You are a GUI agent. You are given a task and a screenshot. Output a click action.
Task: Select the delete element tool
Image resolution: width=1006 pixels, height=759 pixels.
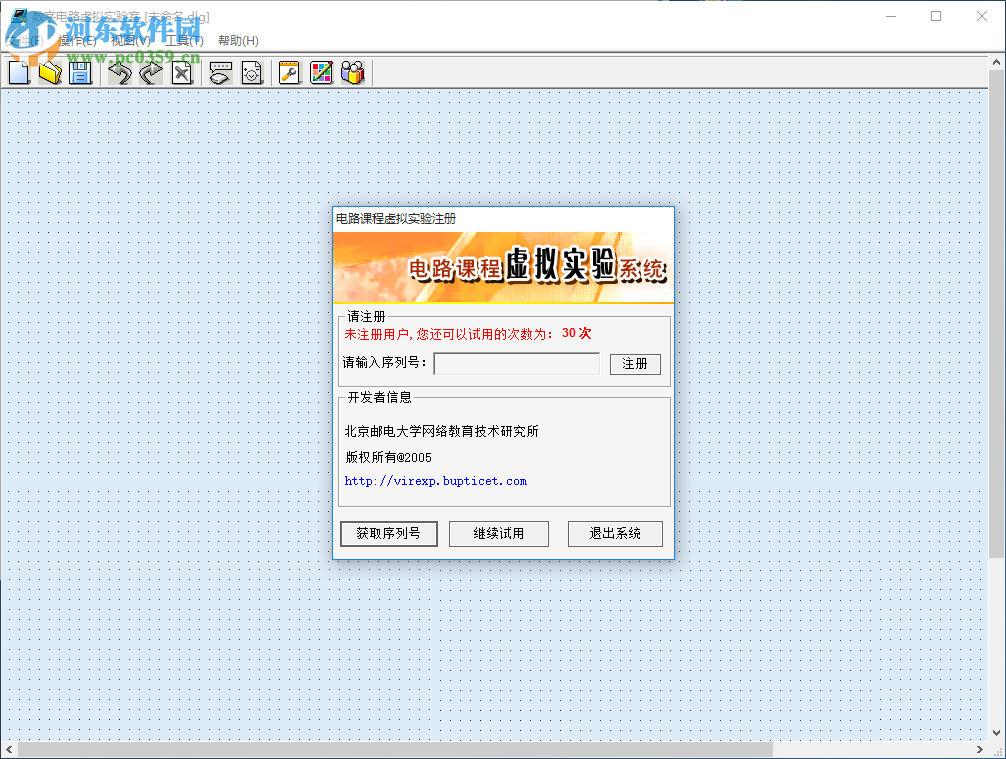click(x=182, y=72)
